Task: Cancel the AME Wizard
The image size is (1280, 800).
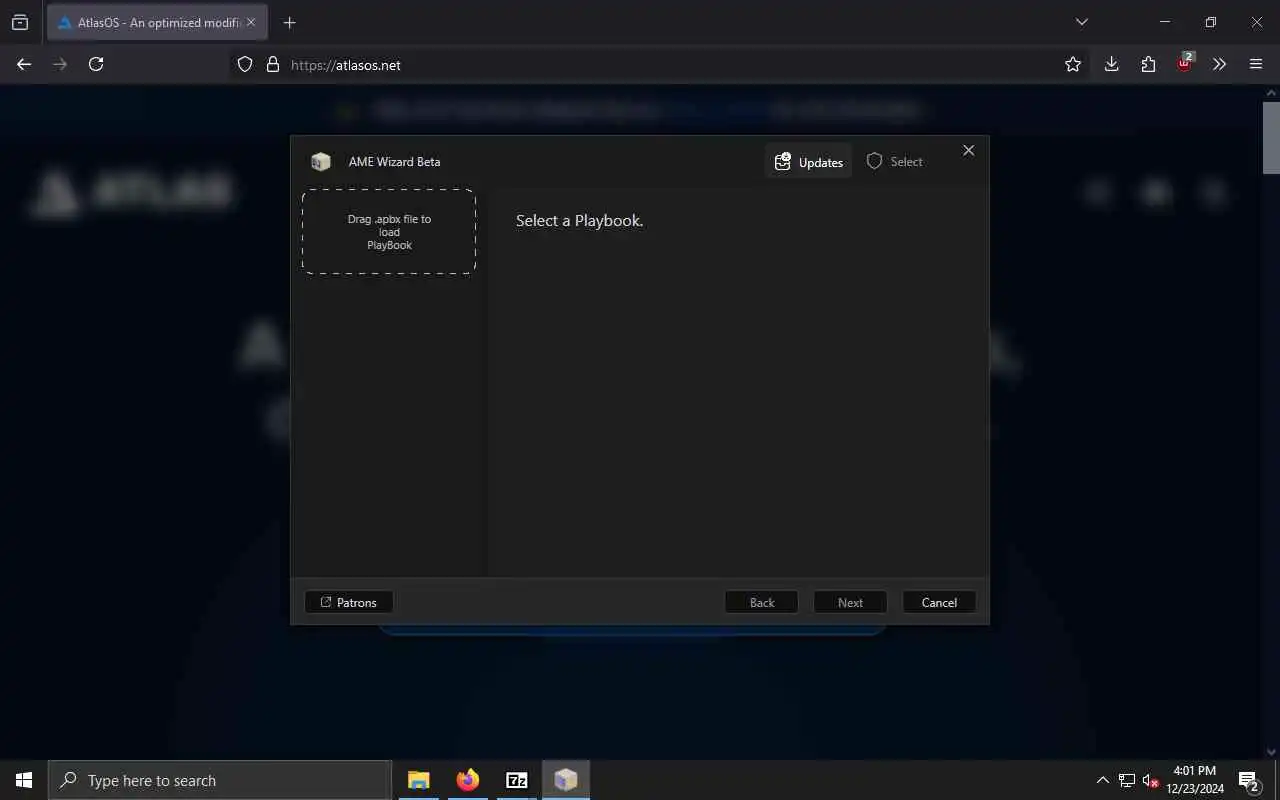Action: 939,602
